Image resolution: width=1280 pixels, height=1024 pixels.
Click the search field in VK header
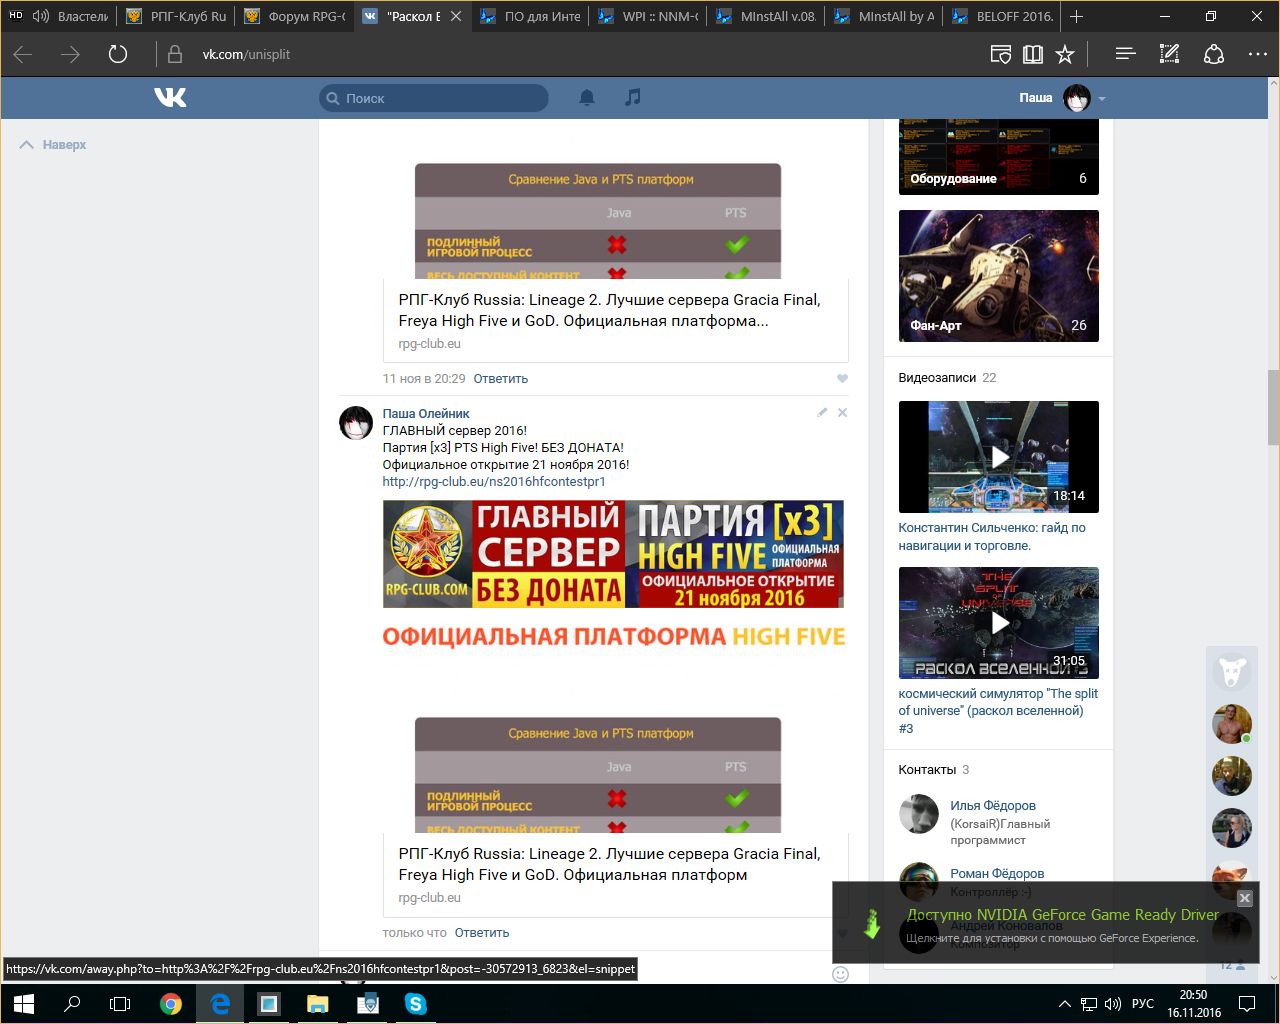[x=434, y=98]
